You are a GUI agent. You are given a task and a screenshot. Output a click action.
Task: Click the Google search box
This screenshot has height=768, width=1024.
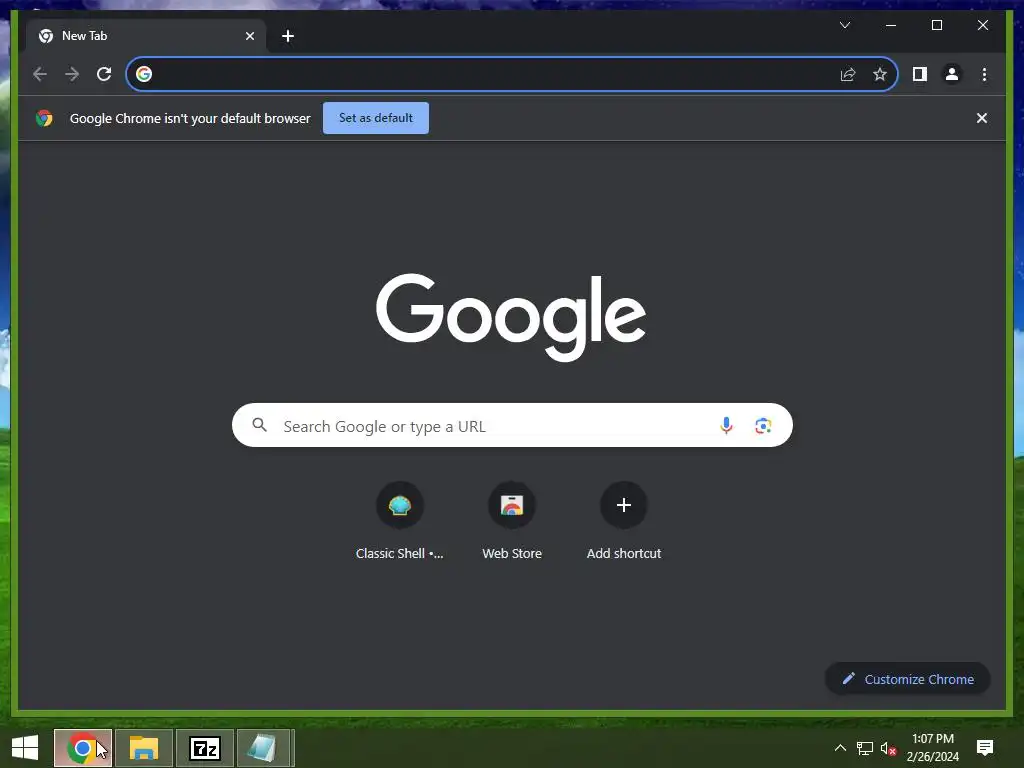point(512,426)
